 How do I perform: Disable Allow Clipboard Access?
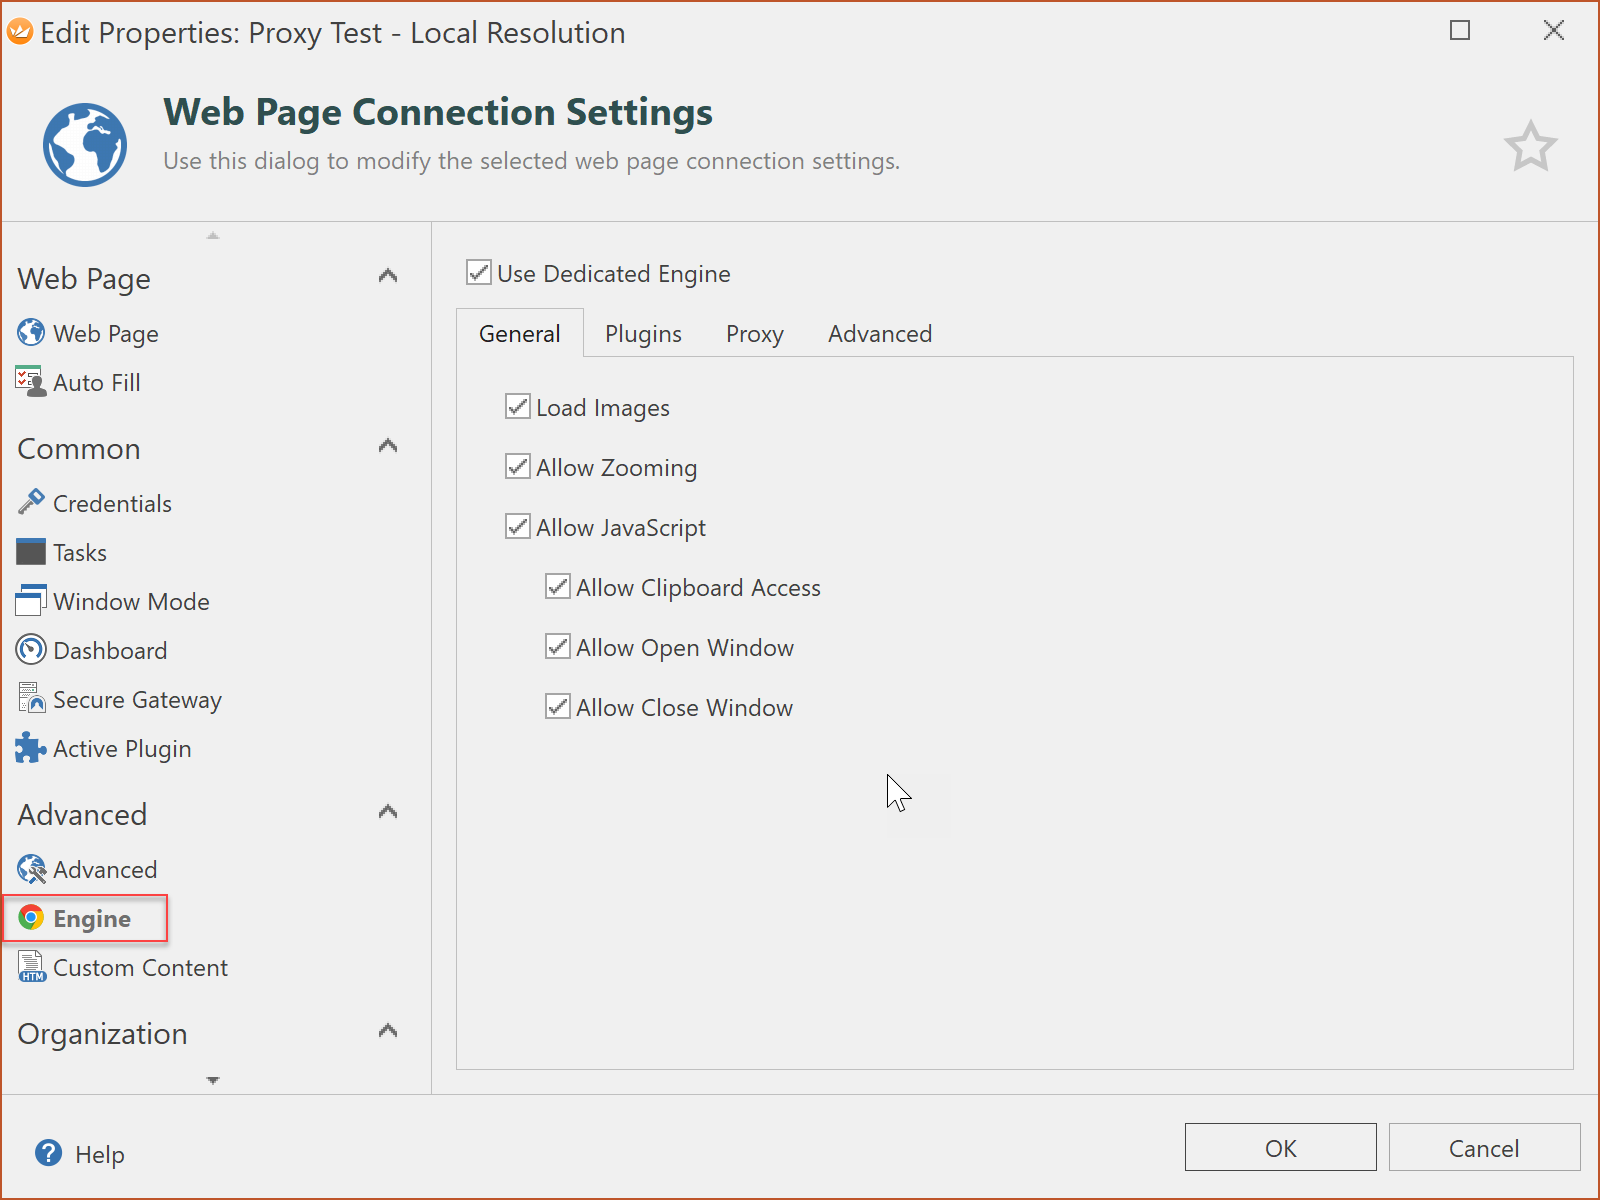coord(558,587)
